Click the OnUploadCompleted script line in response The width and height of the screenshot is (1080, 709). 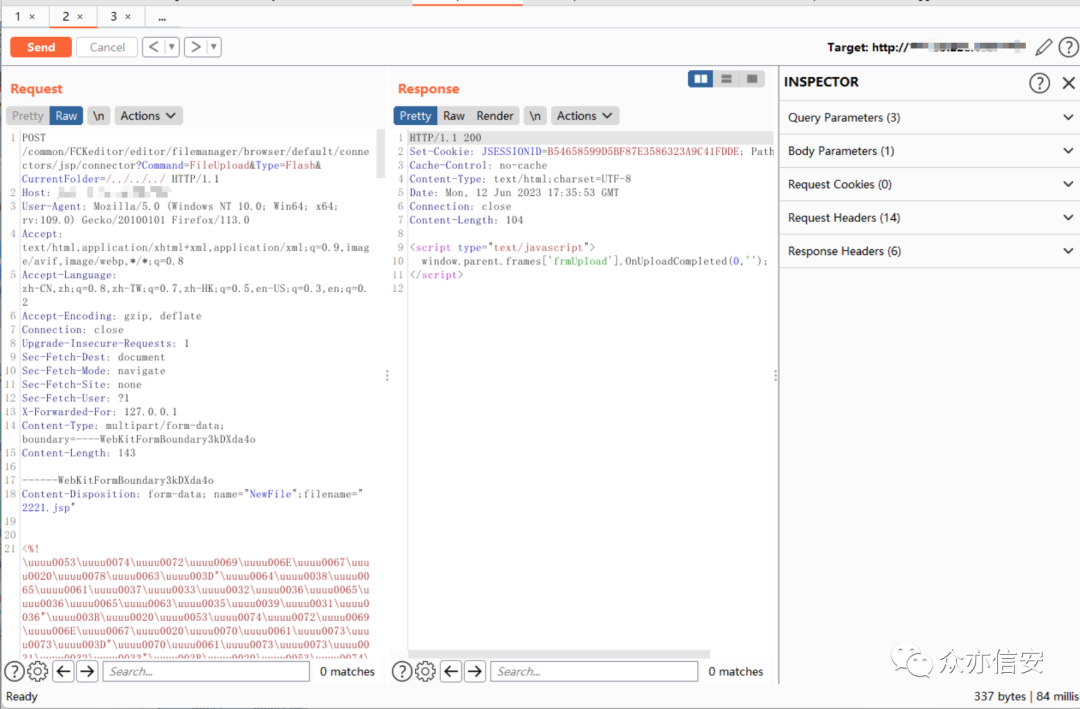point(594,261)
